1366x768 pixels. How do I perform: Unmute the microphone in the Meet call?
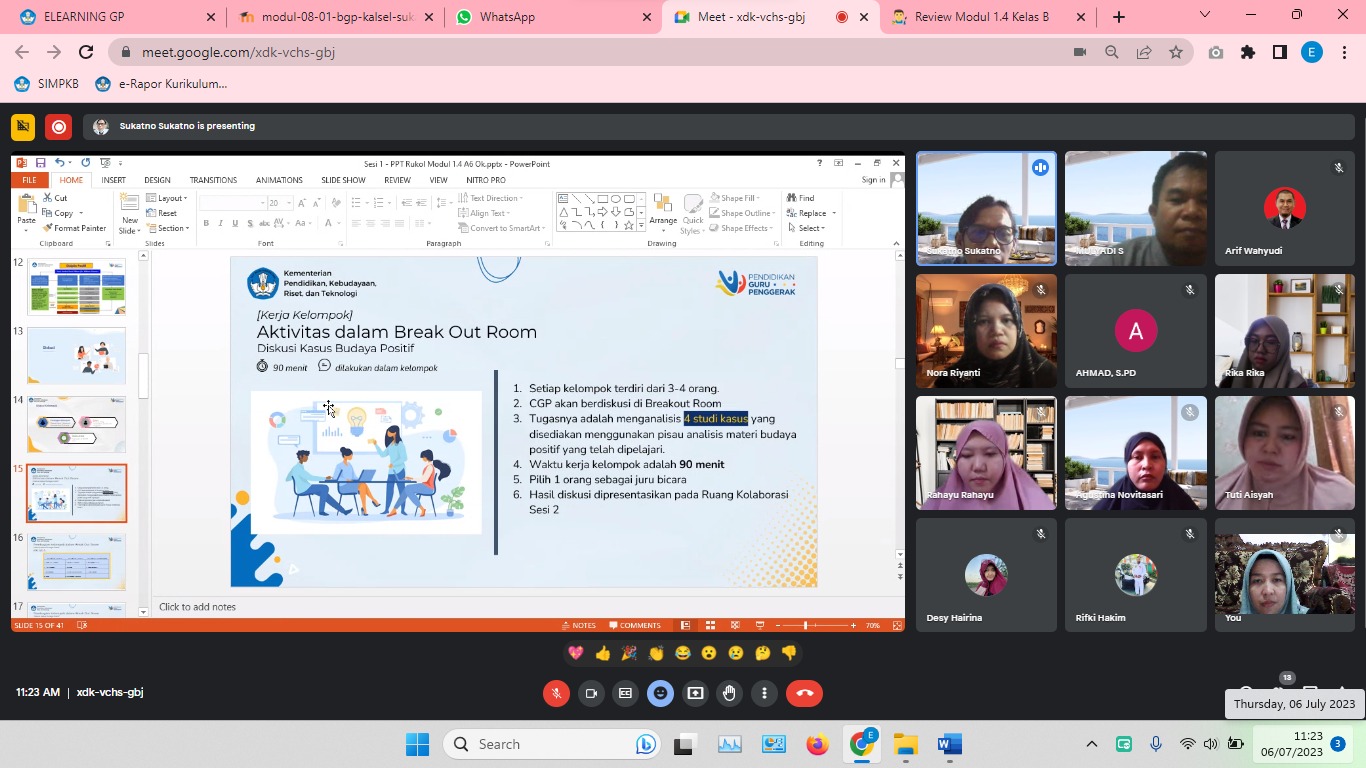556,693
